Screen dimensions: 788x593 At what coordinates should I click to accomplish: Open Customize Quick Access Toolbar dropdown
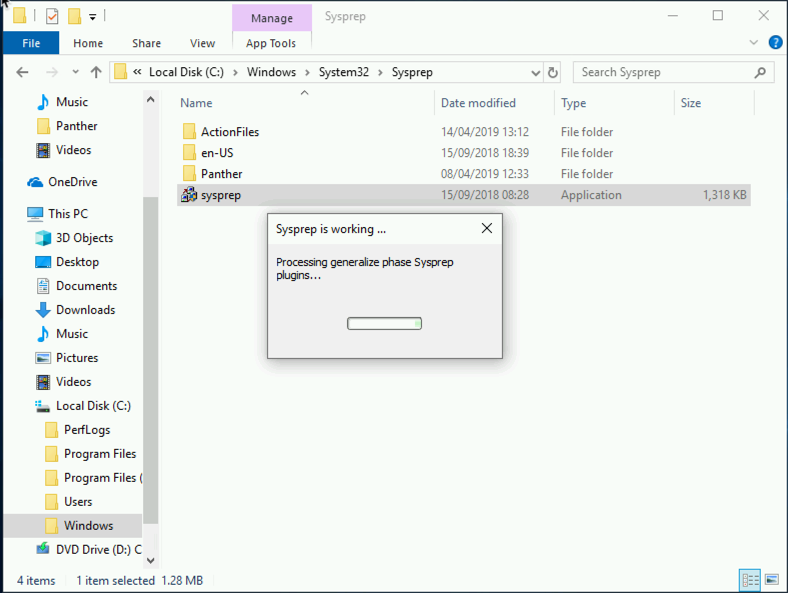92,17
